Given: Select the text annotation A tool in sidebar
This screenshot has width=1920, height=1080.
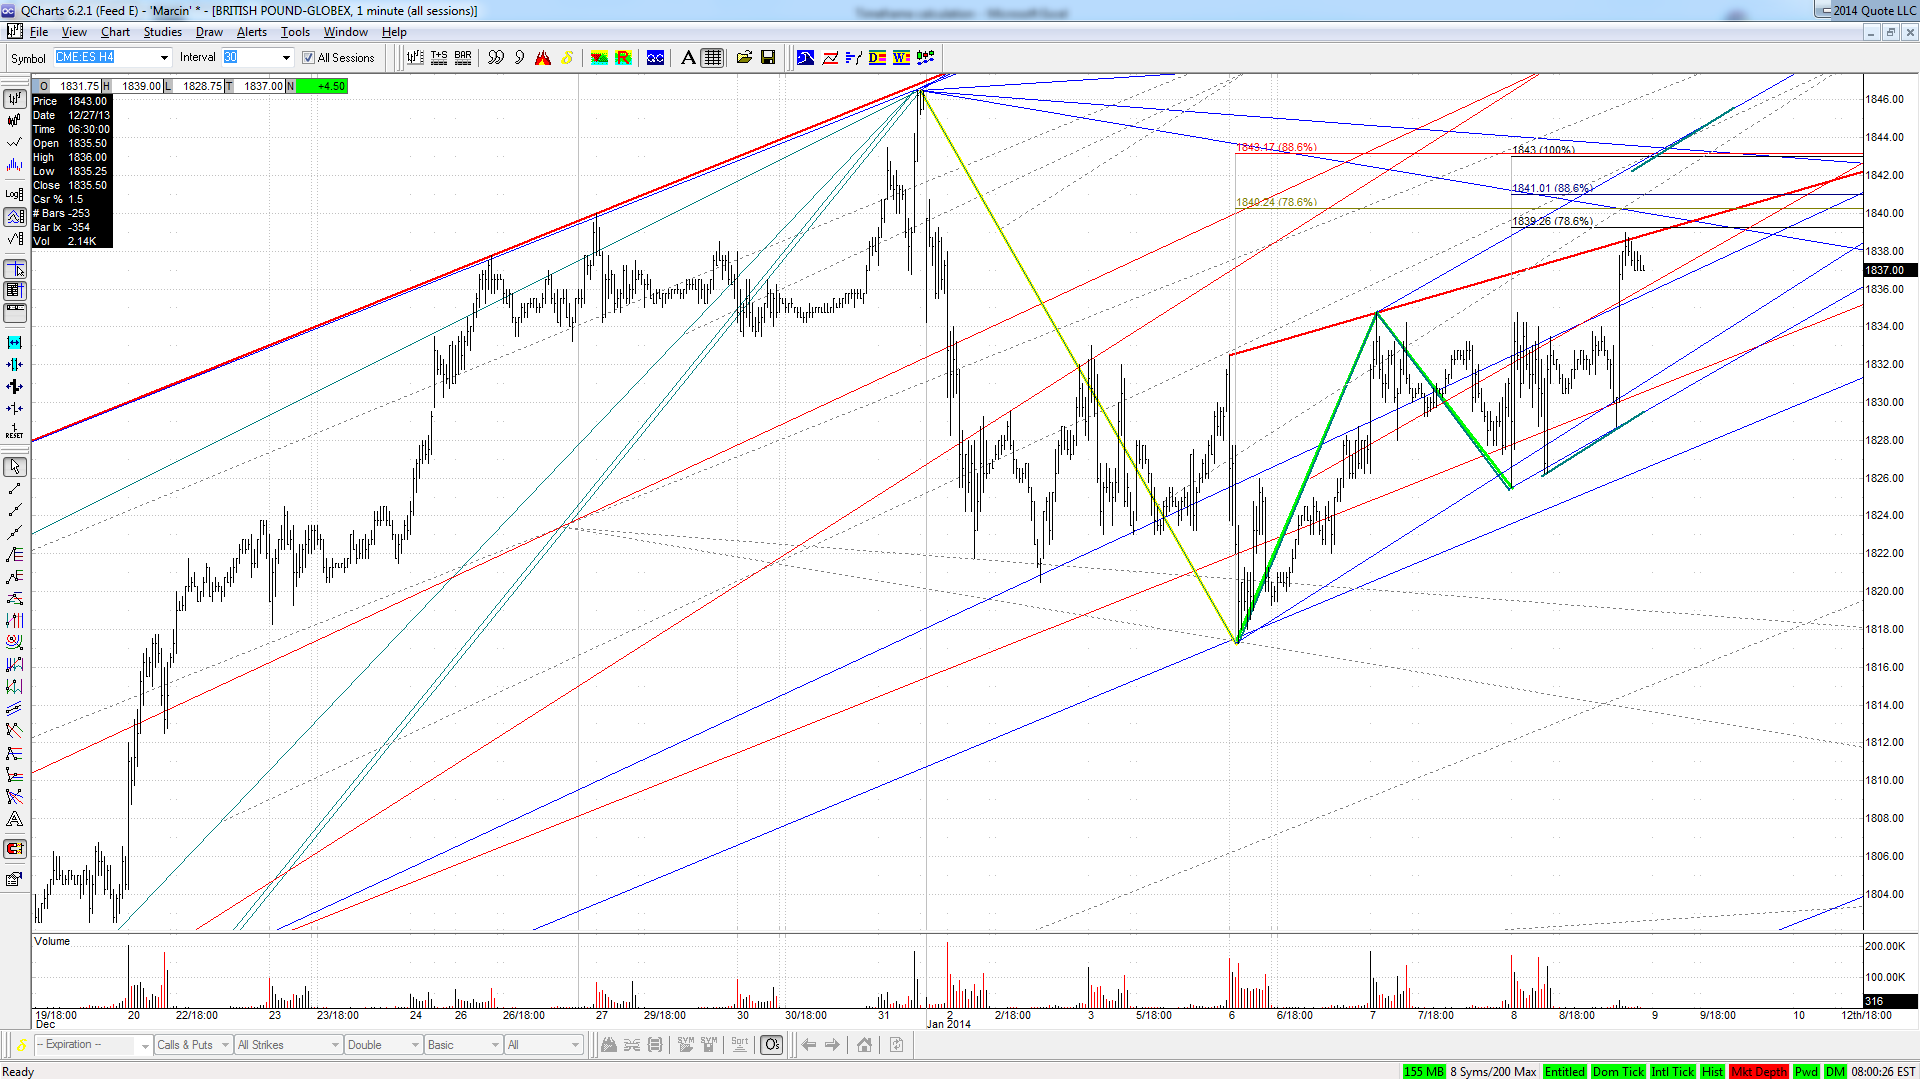Looking at the screenshot, I should point(14,819).
